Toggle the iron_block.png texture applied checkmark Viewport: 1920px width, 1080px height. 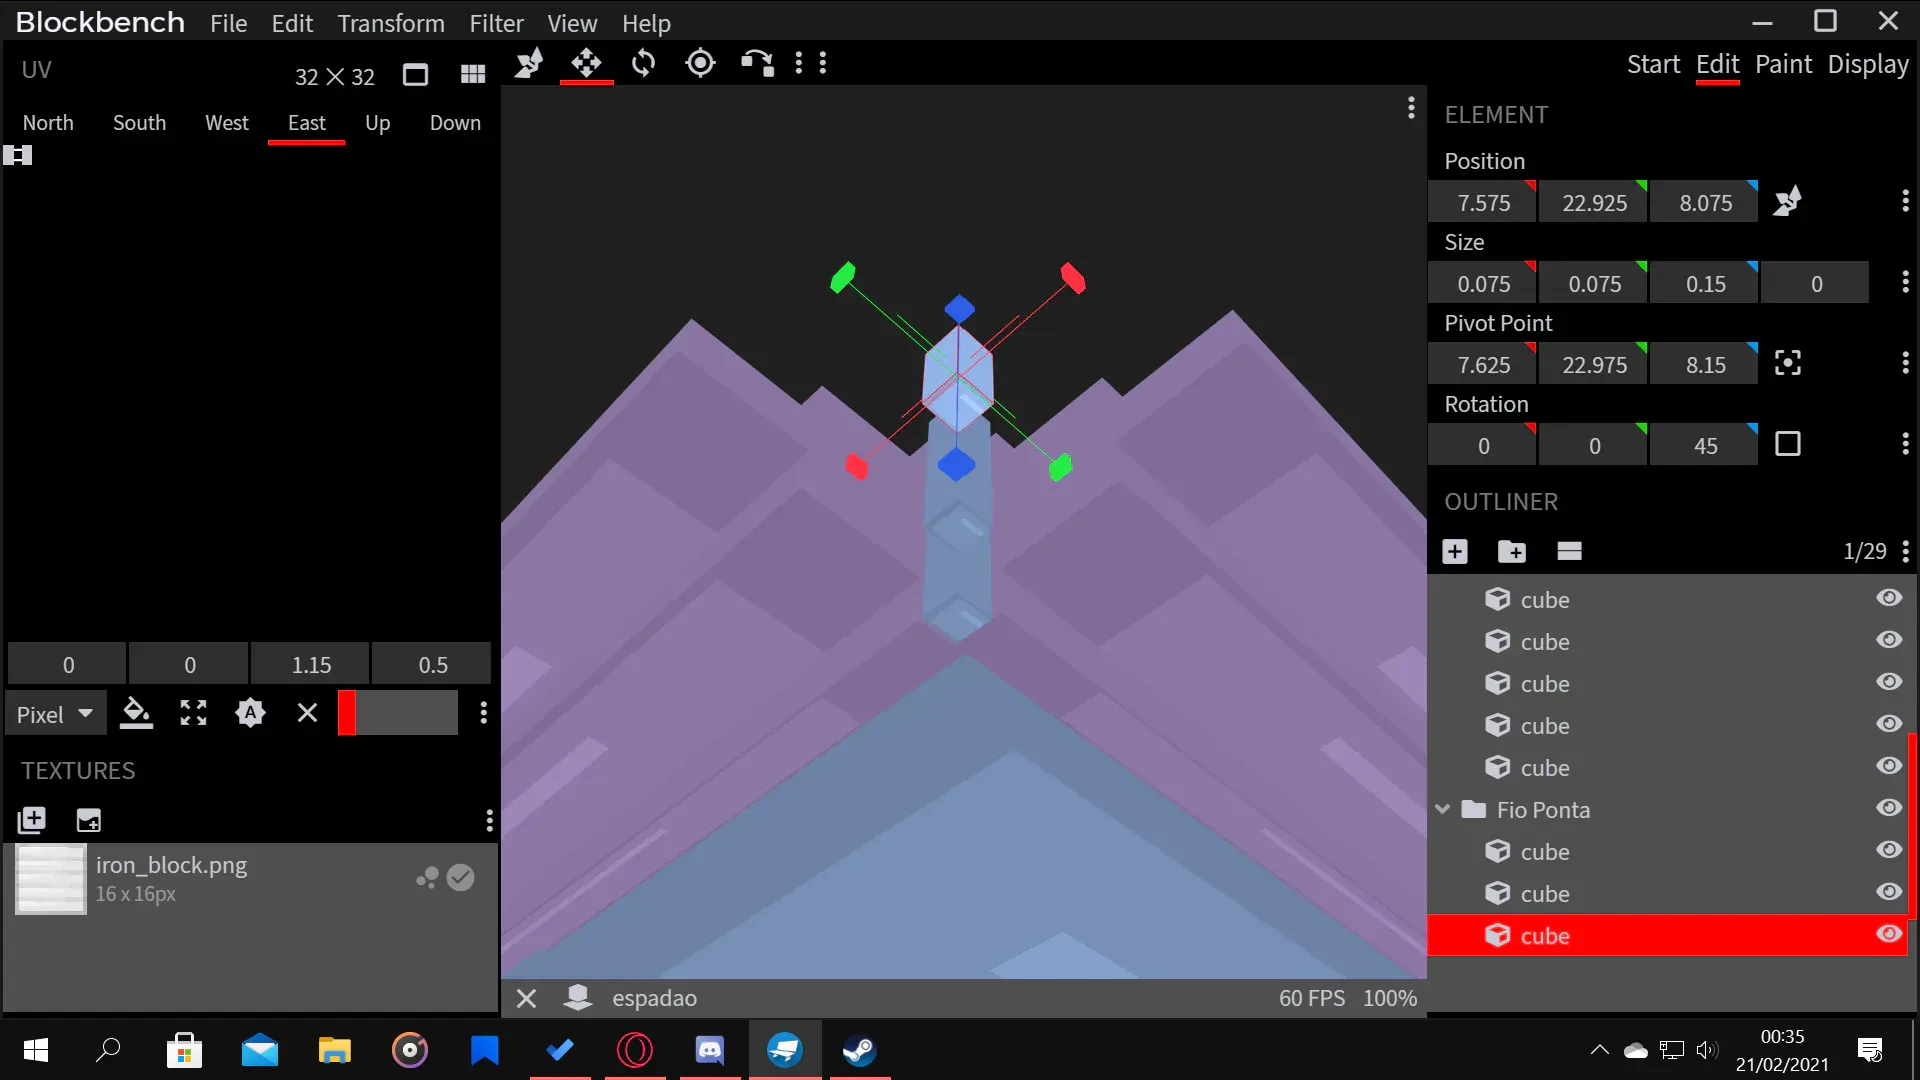pyautogui.click(x=460, y=878)
